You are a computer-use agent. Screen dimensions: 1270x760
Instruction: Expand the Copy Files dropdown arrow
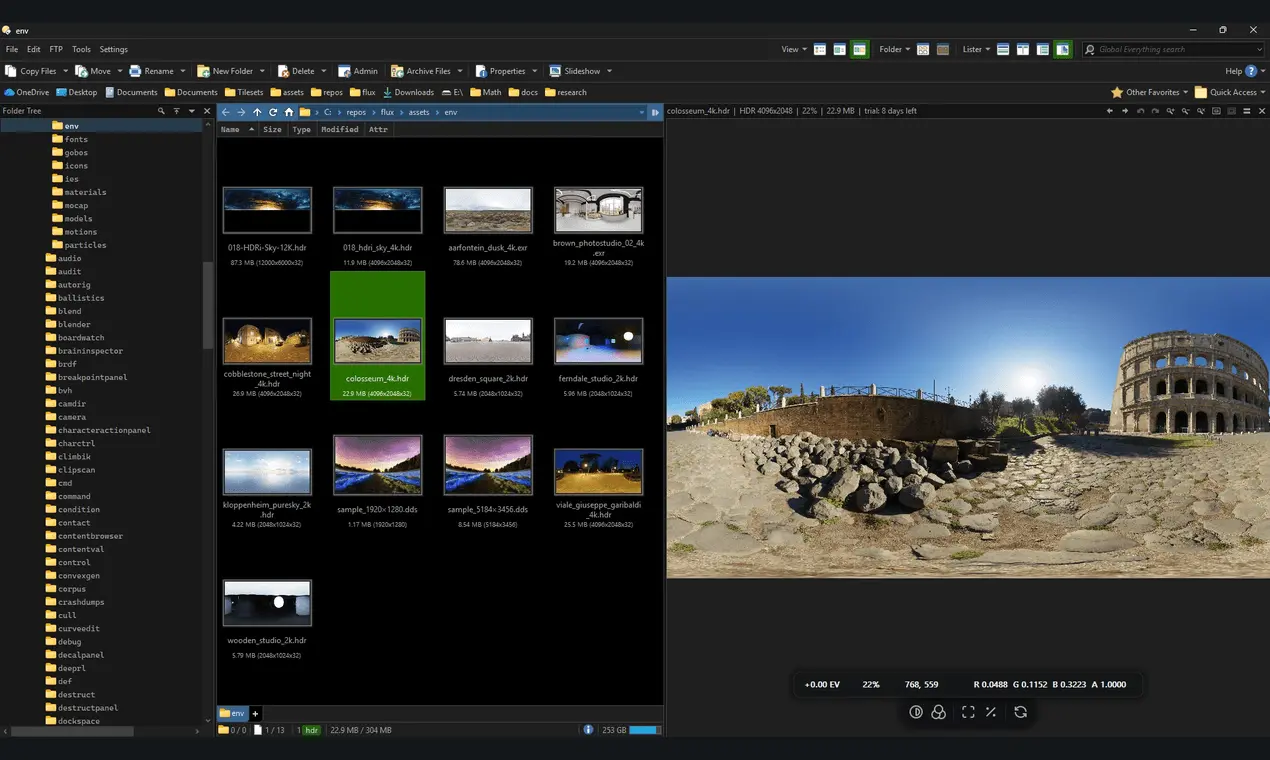(66, 71)
